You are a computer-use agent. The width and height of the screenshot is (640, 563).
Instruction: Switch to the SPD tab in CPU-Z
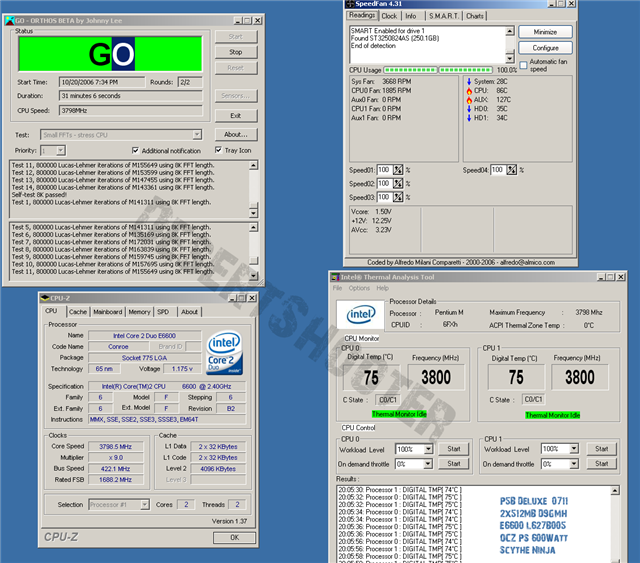[163, 312]
